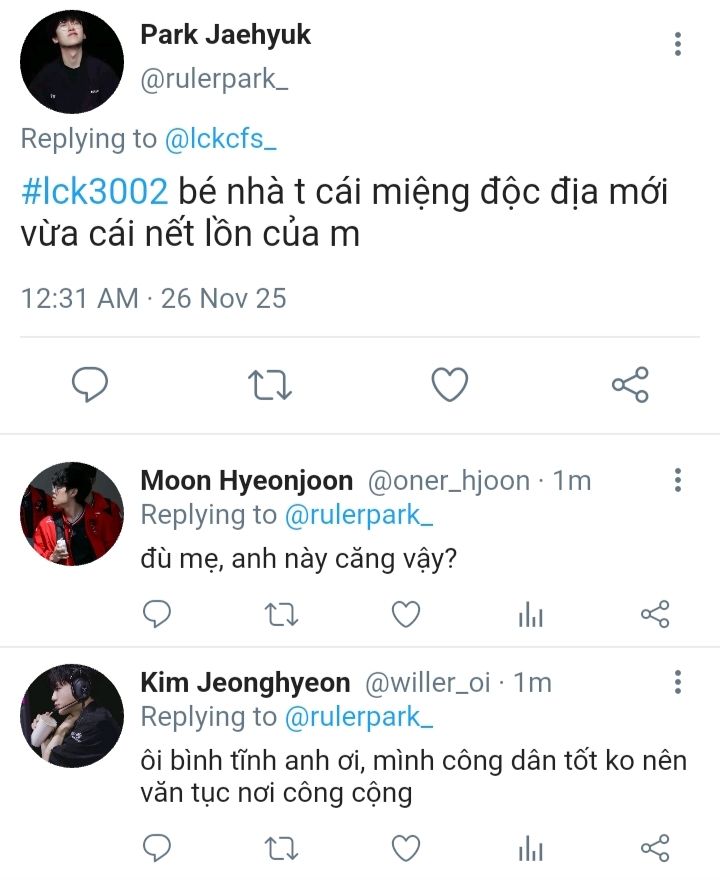Like Kim Jeonghyeon's reply
Viewport: 720px width, 880px height.
tap(405, 849)
